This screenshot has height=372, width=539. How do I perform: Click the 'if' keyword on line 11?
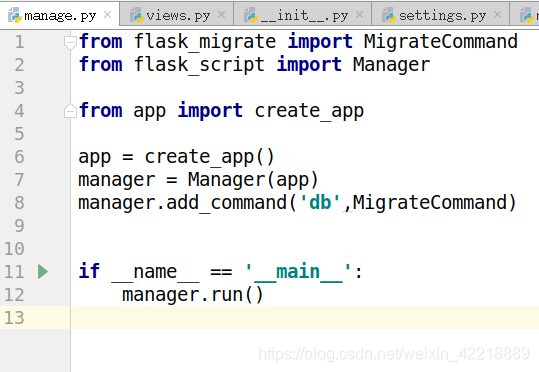coord(89,271)
